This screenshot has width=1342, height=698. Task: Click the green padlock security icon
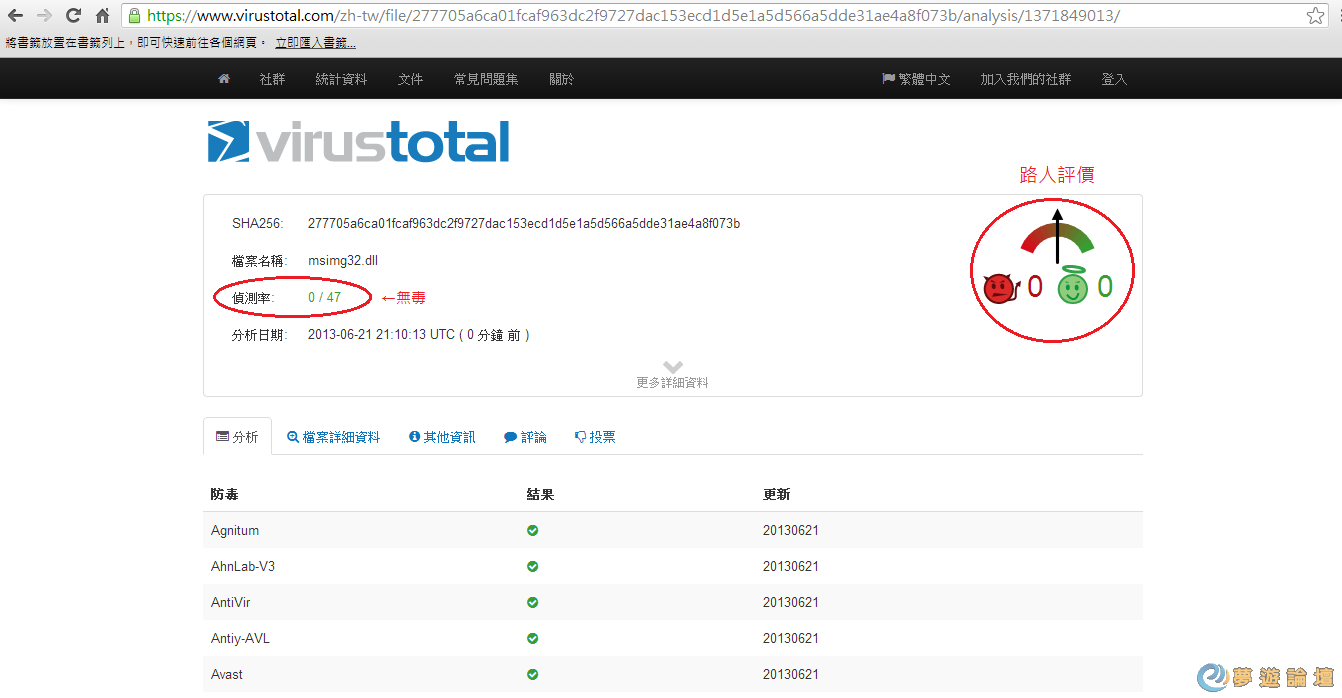coord(135,16)
